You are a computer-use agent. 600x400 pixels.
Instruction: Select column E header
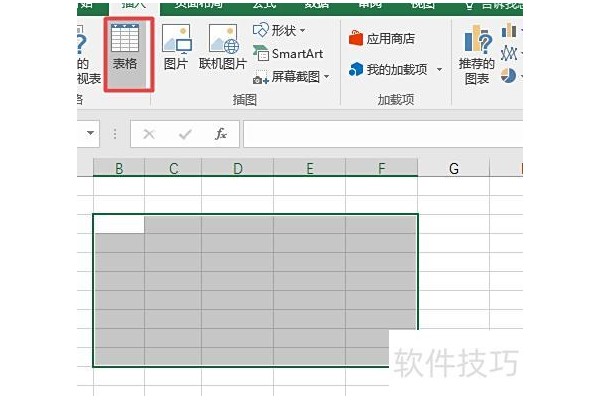[310, 168]
